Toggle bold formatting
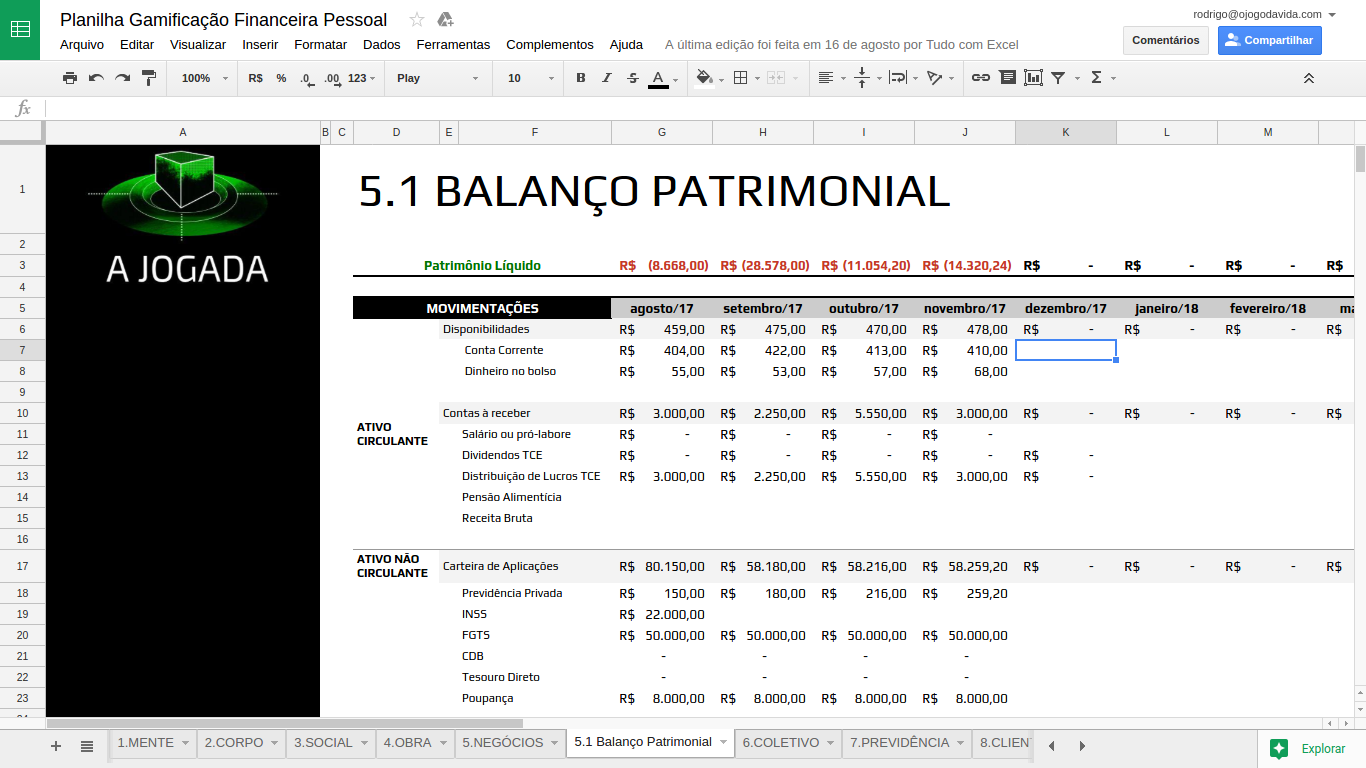 click(581, 78)
